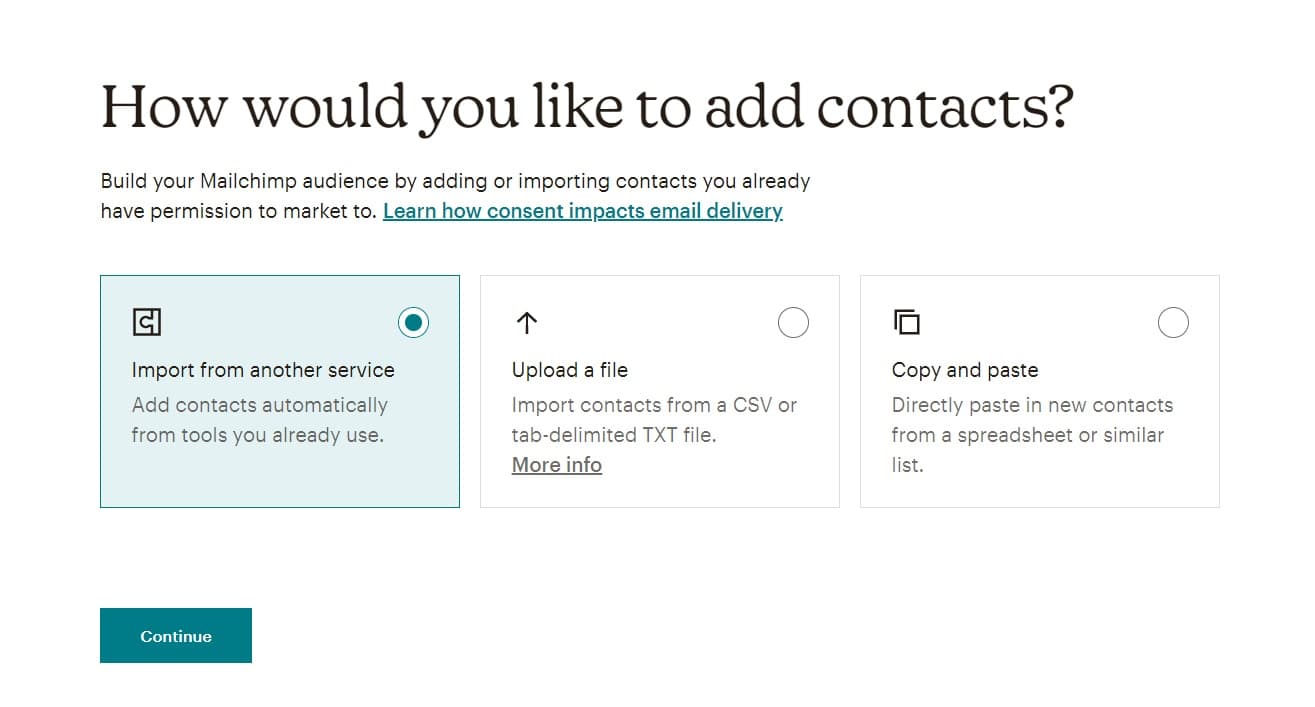Viewport: 1315px width, 707px height.
Task: Click the "Upload a file" heading label
Action: pyautogui.click(x=569, y=370)
